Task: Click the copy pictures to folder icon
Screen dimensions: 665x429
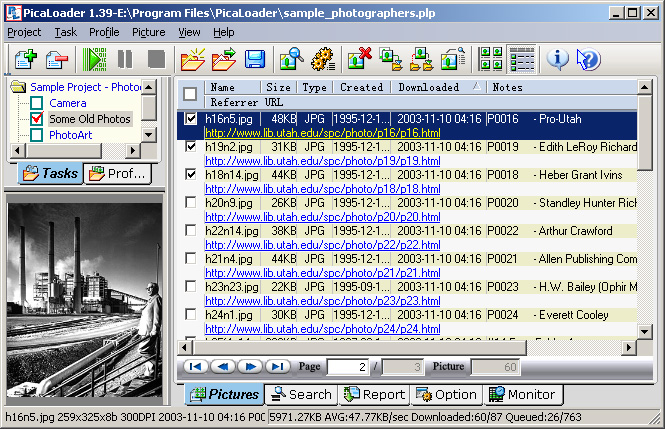Action: (x=391, y=59)
